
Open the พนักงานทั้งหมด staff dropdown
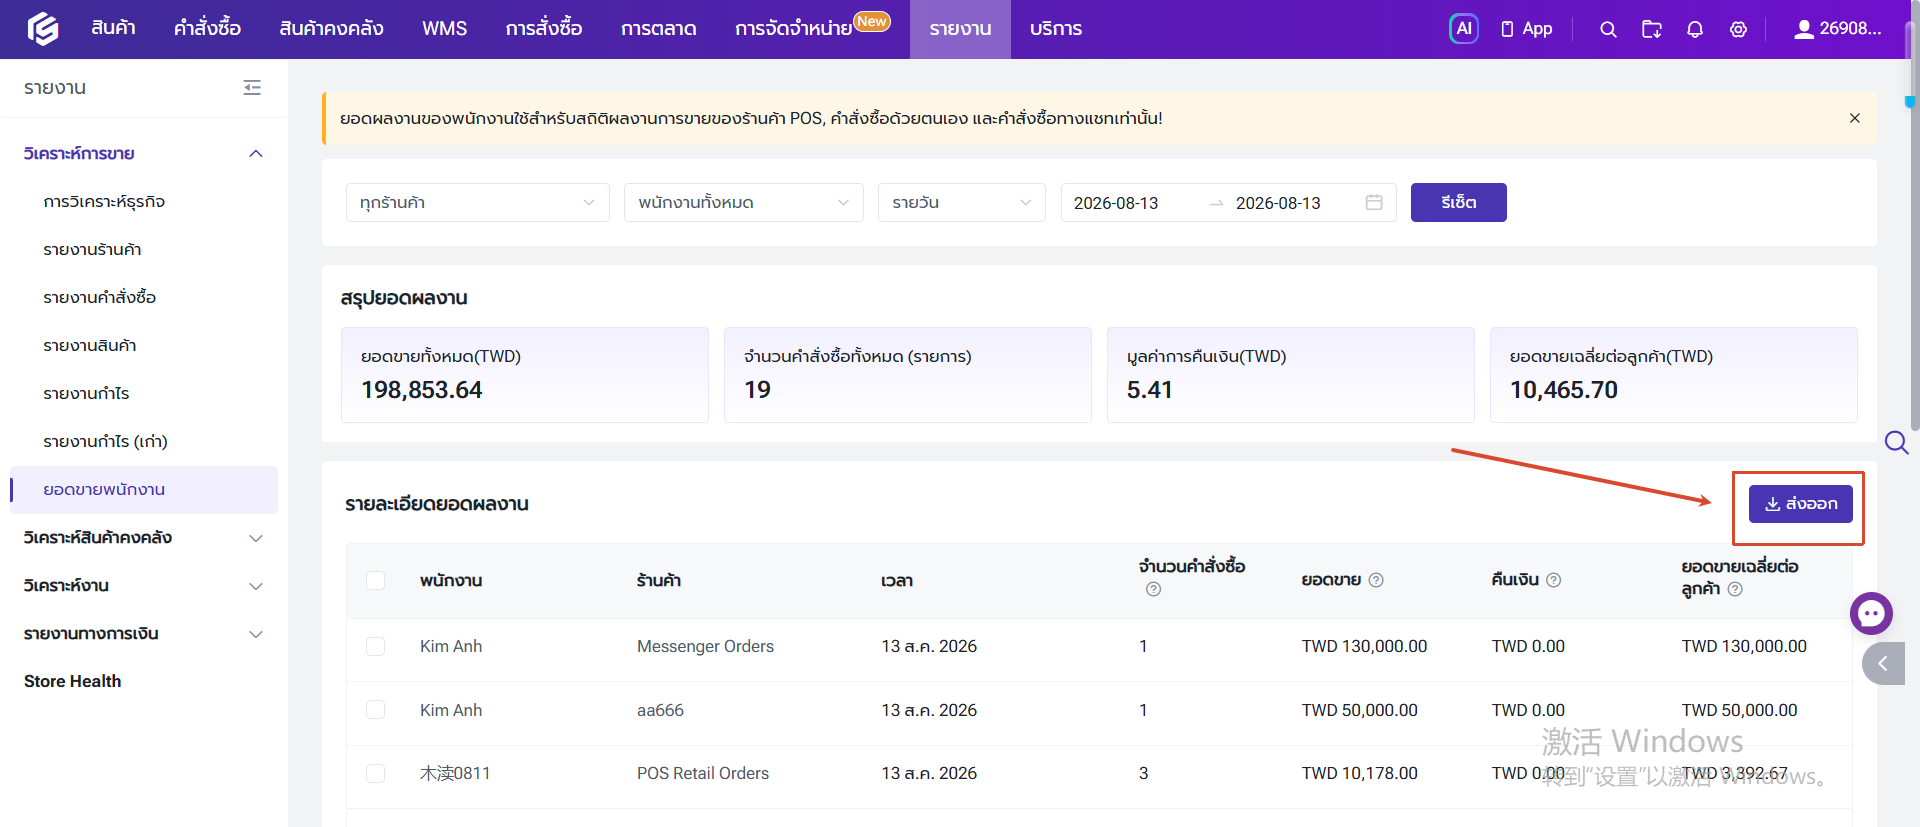click(x=744, y=202)
